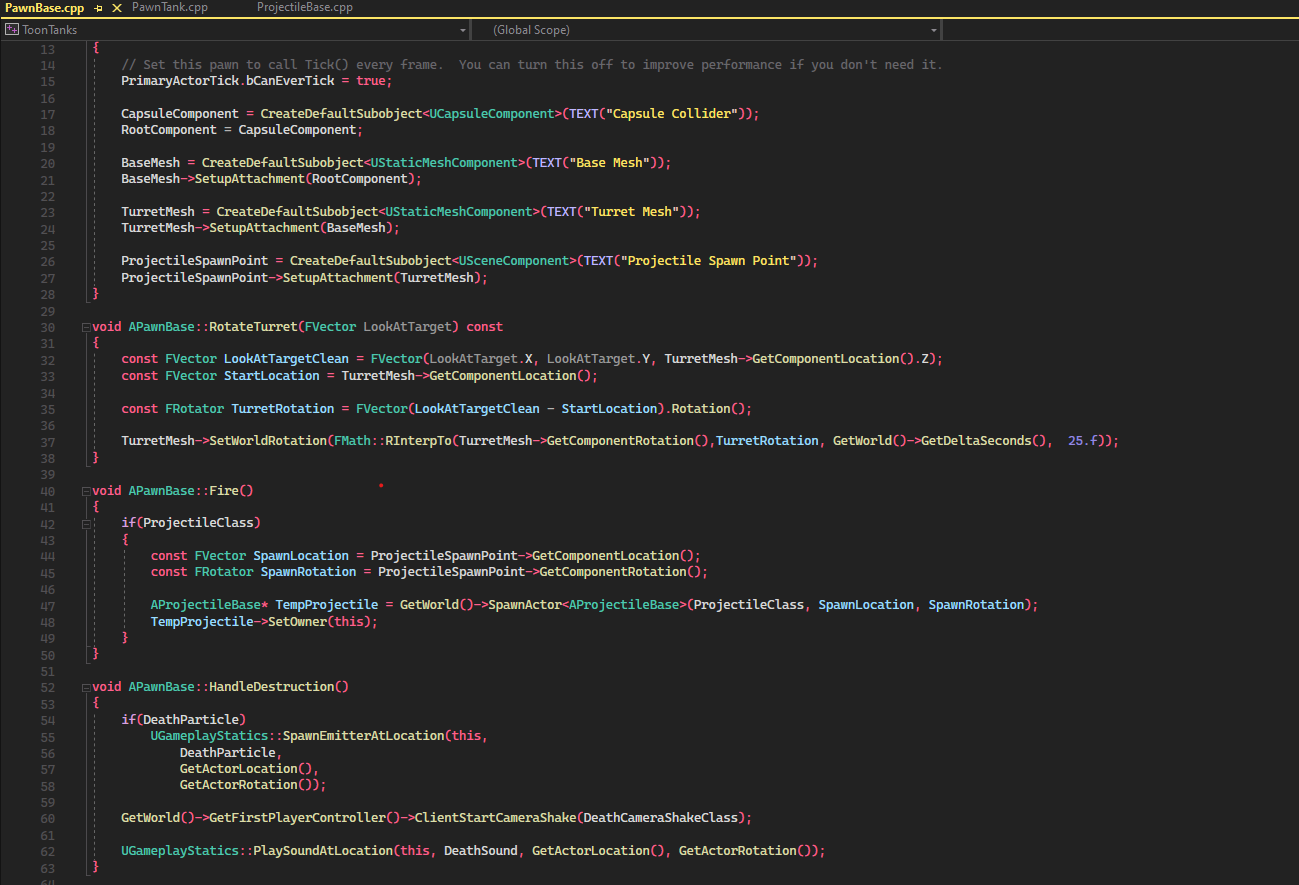The image size is (1299, 885).
Task: Collapse the RotateTurret function
Action: point(85,327)
